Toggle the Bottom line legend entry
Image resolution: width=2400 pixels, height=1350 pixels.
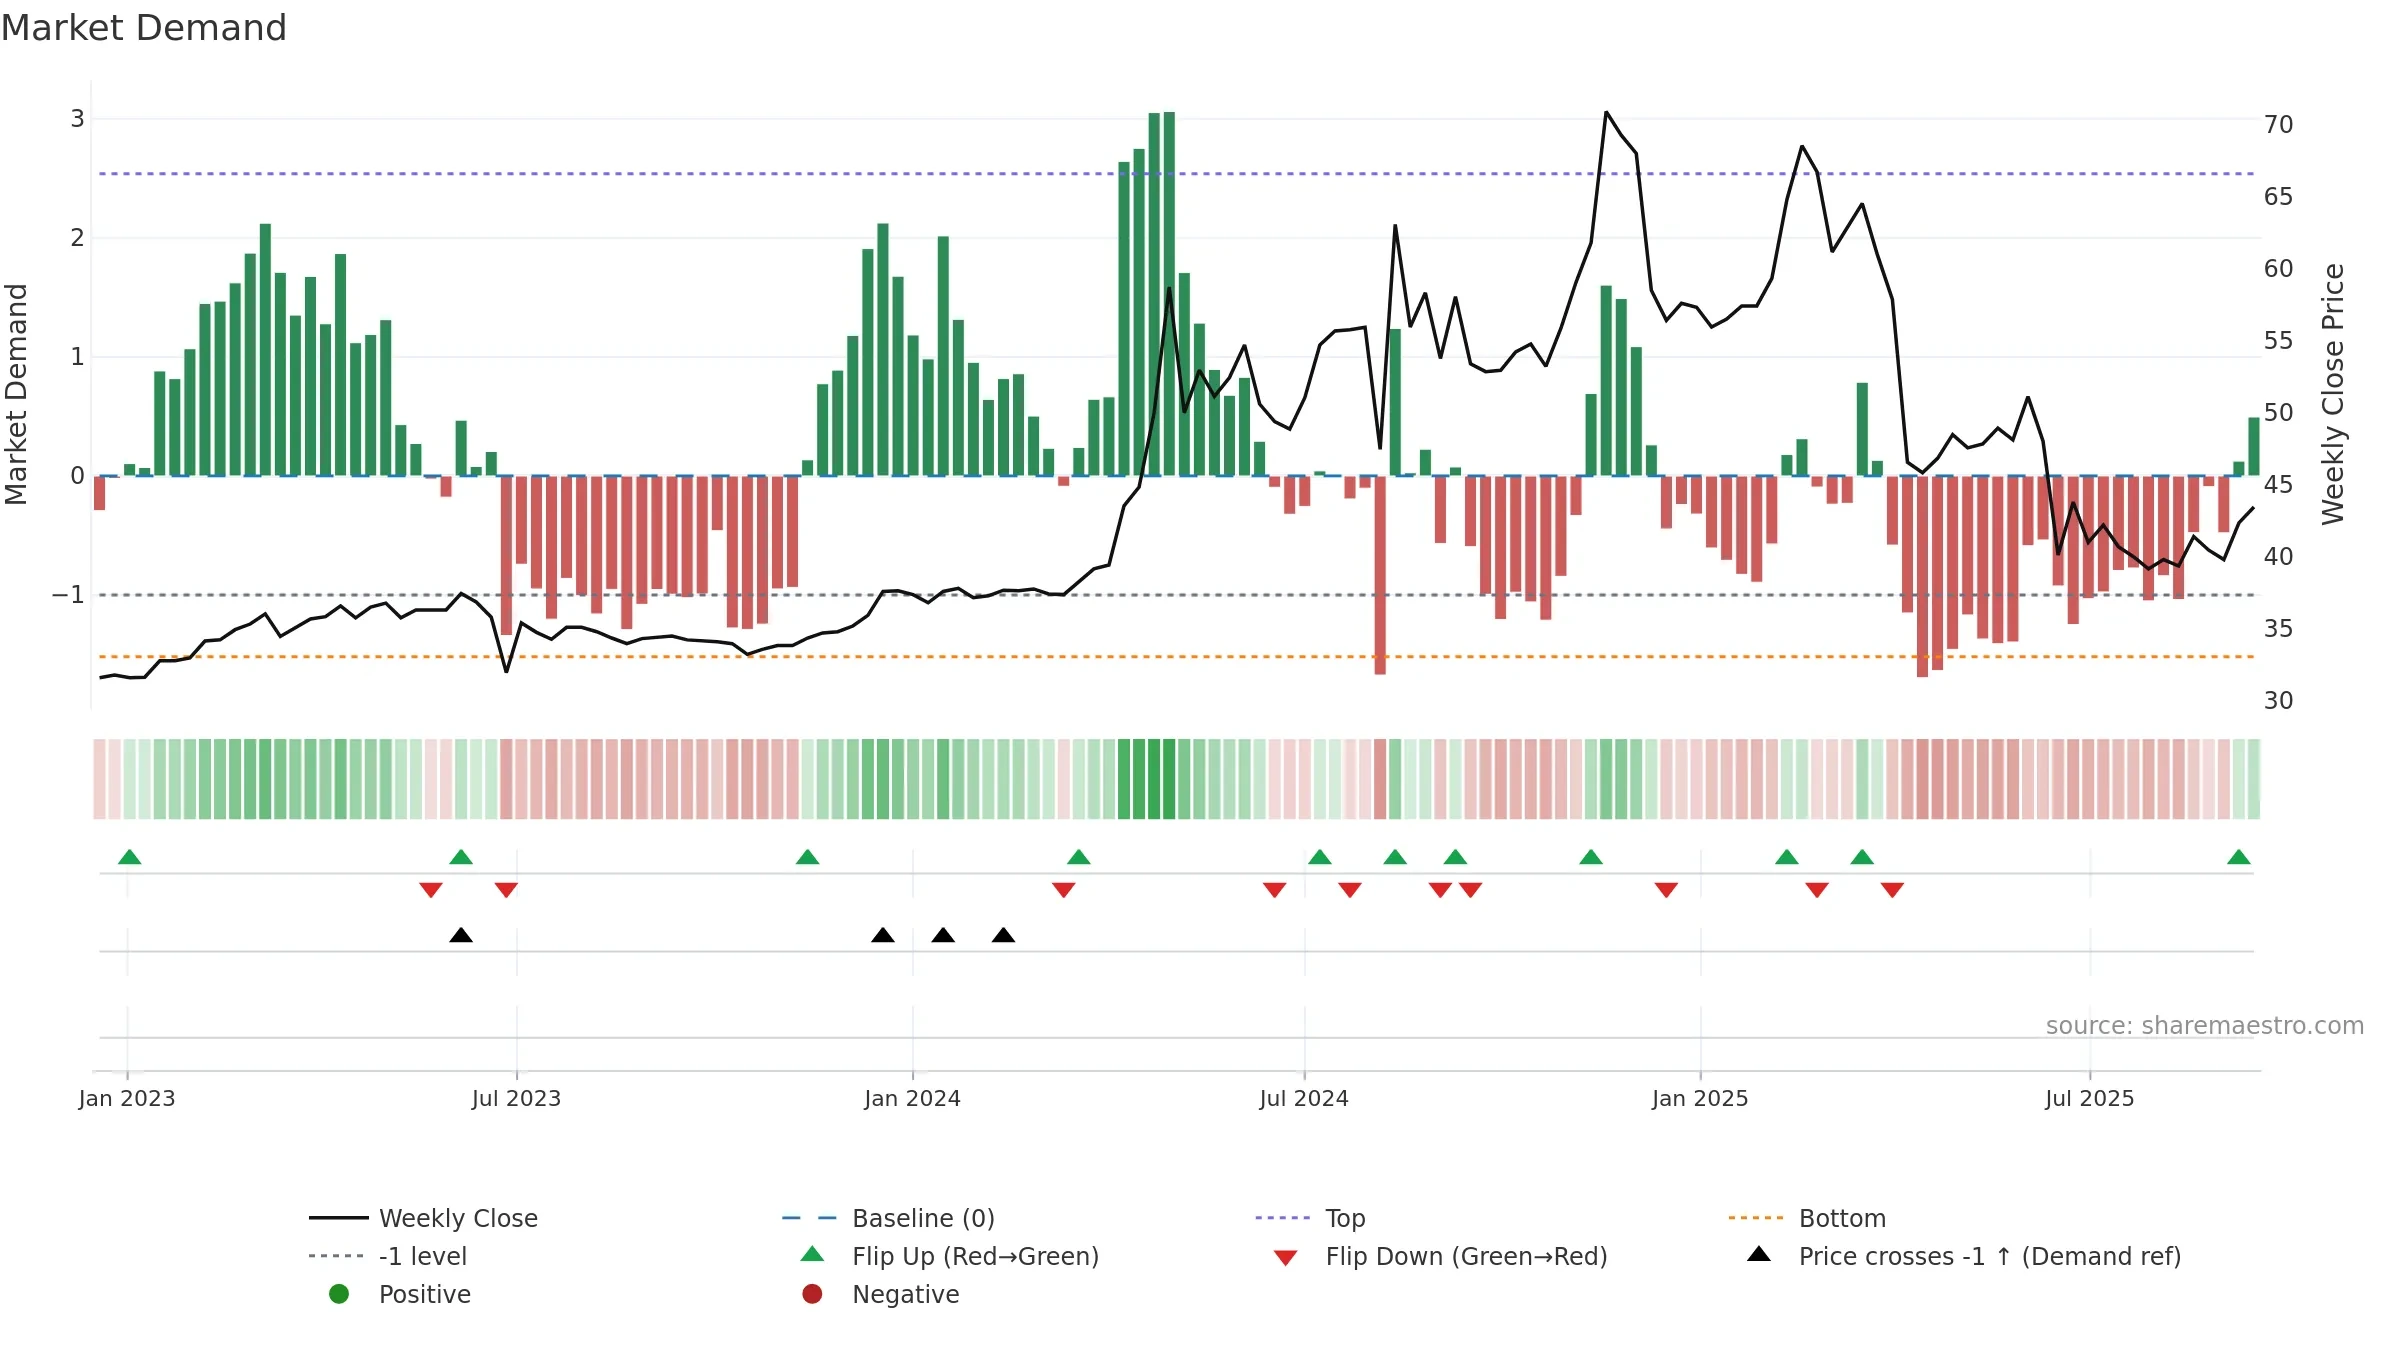1806,1218
